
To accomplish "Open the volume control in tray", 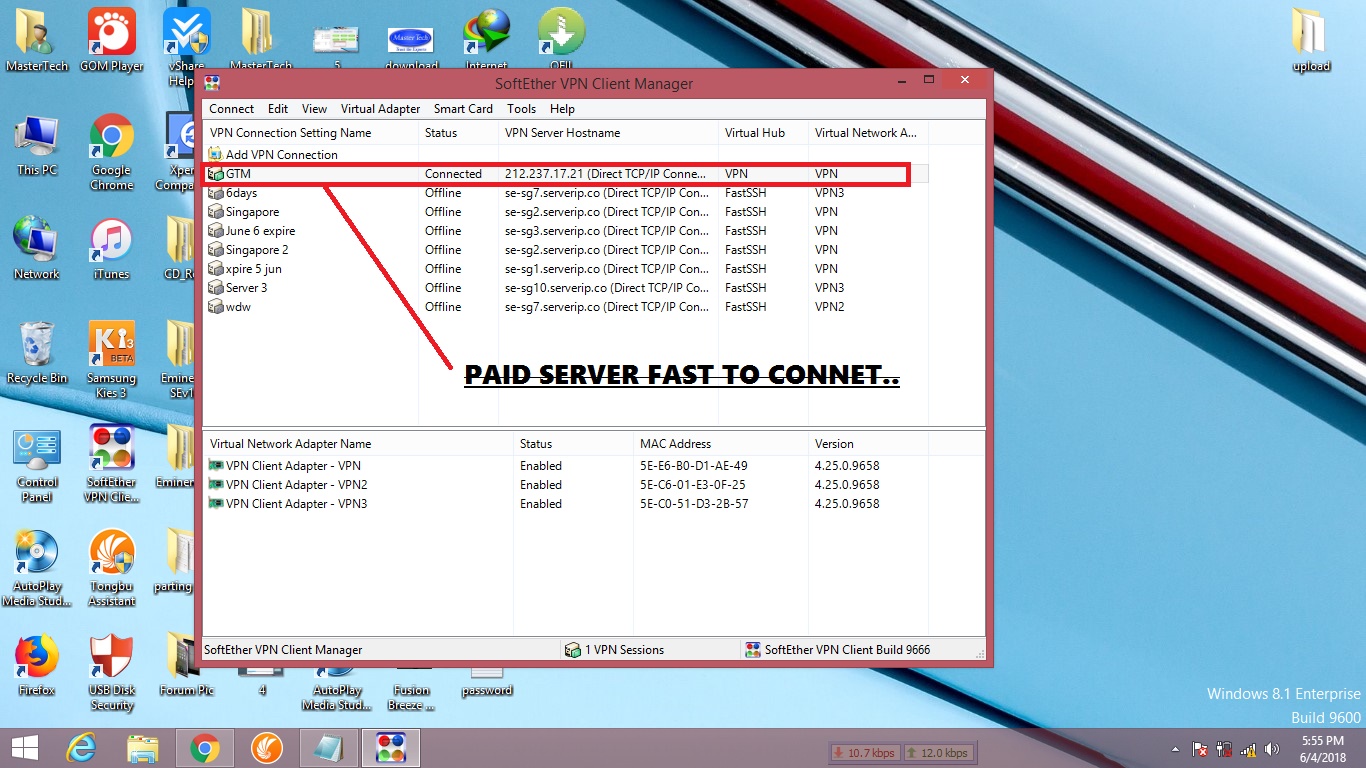I will coord(1272,749).
